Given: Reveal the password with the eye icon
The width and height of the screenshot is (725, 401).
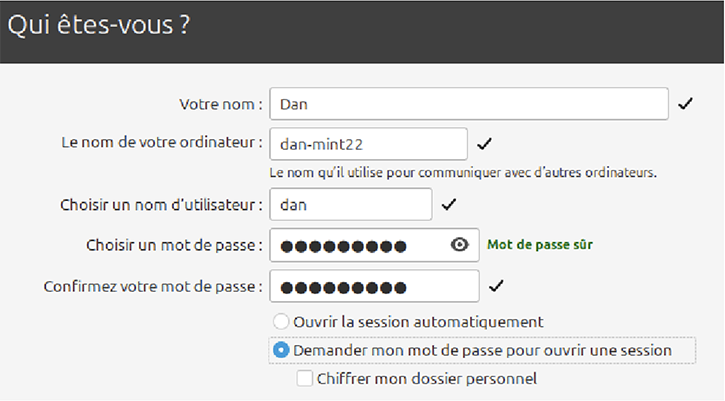Looking at the screenshot, I should click(459, 245).
